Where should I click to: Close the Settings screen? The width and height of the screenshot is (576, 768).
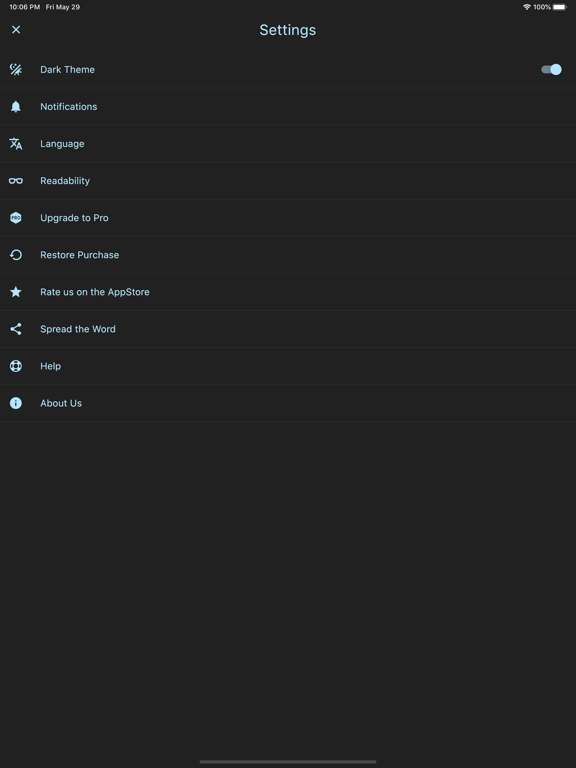(16, 30)
